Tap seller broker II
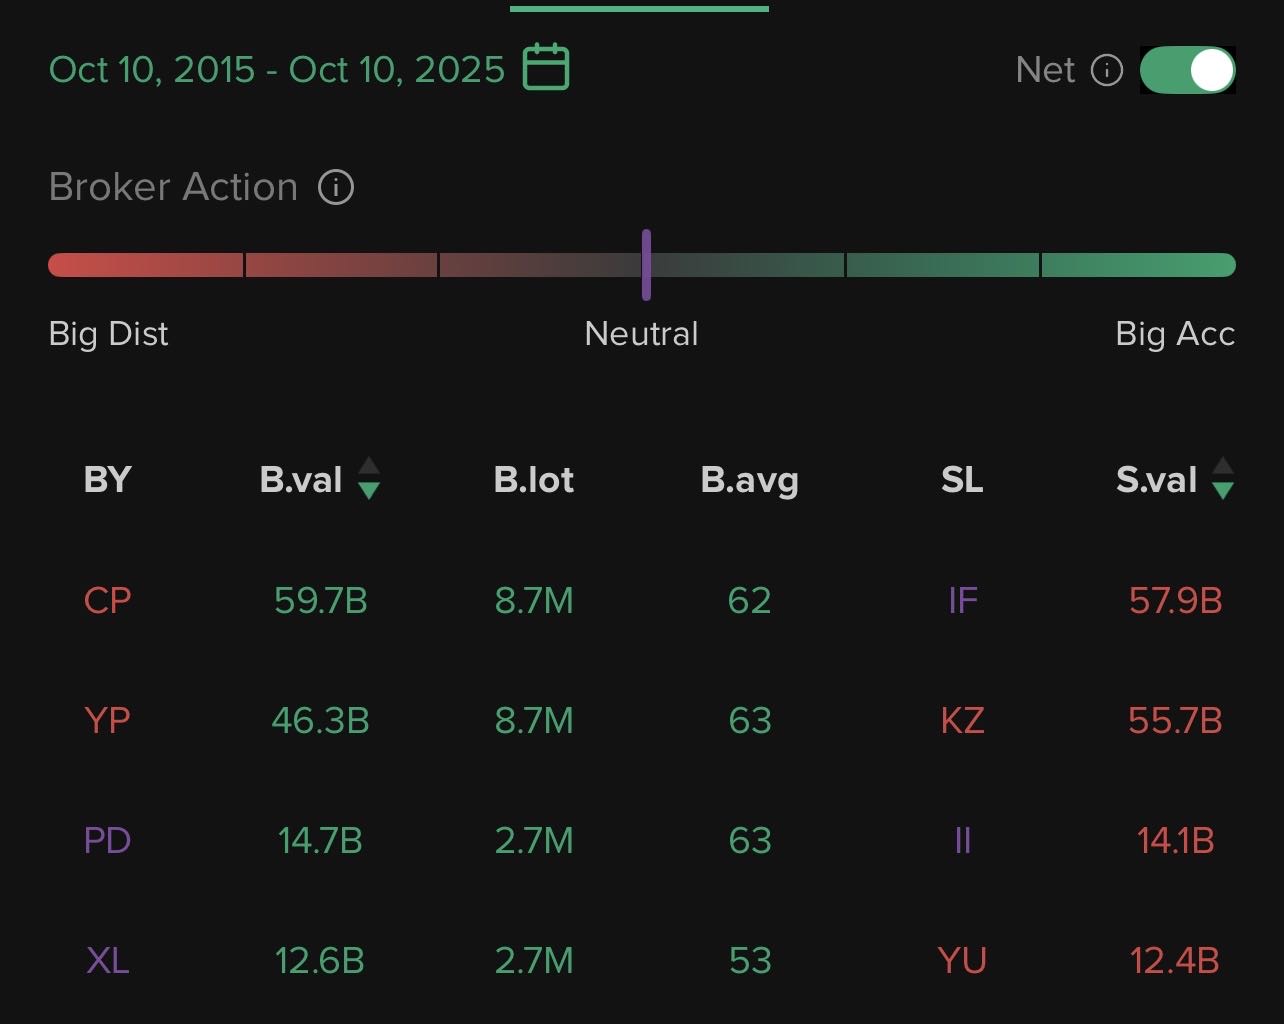This screenshot has height=1024, width=1284. click(x=962, y=840)
